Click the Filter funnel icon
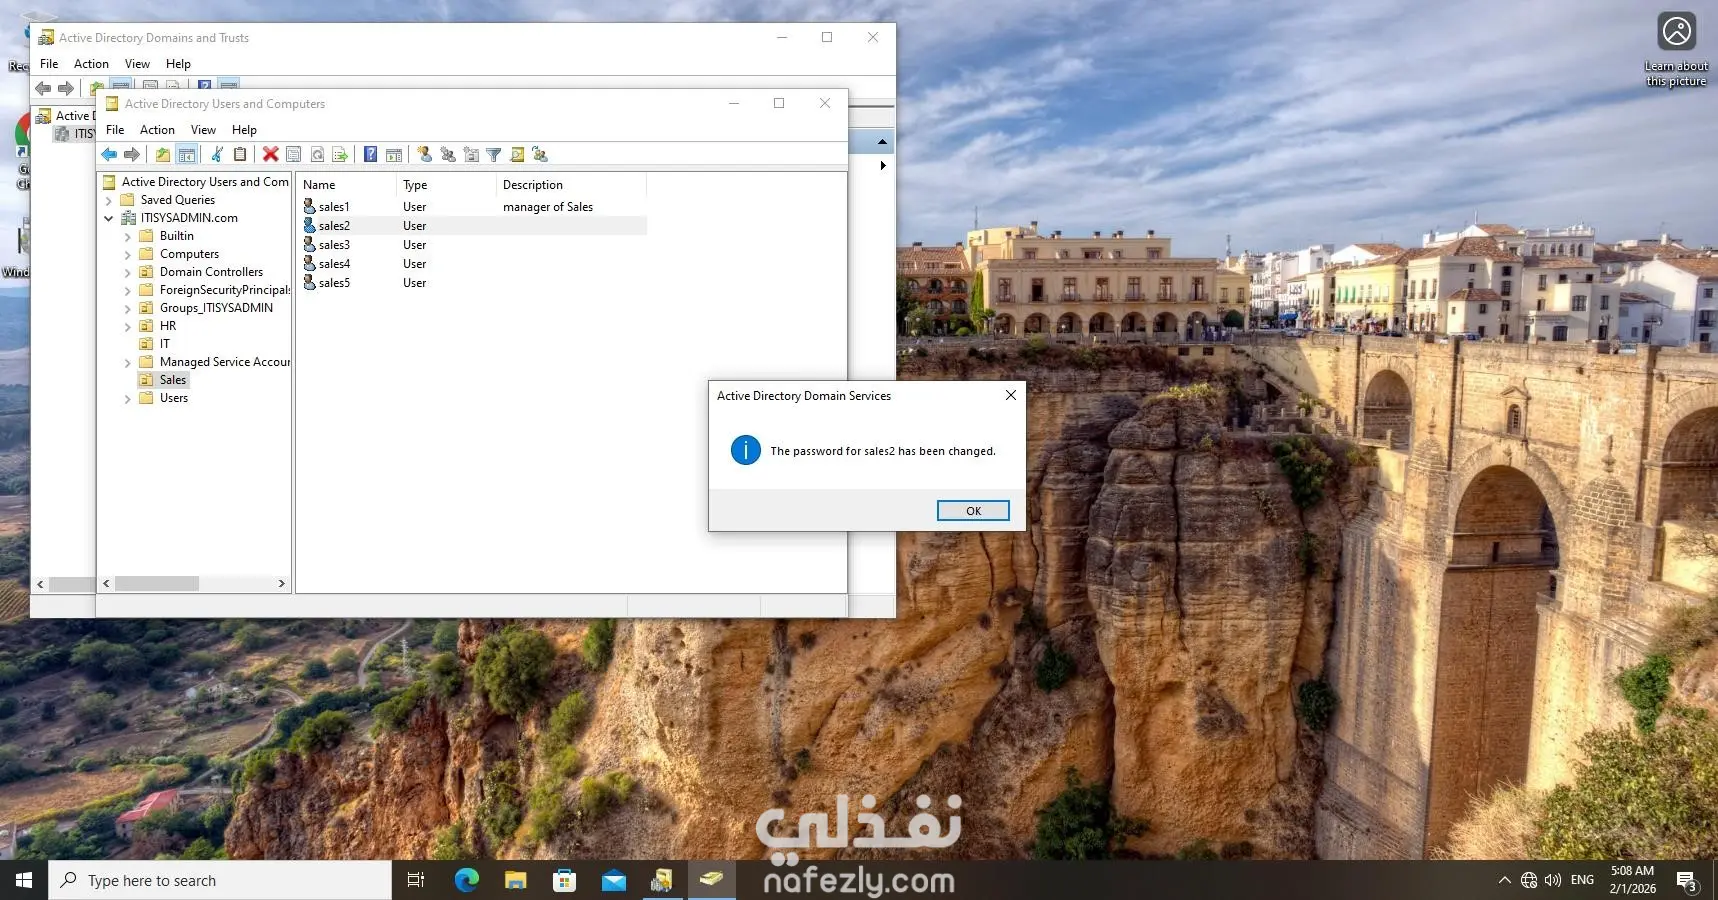The height and width of the screenshot is (900, 1718). click(x=494, y=154)
